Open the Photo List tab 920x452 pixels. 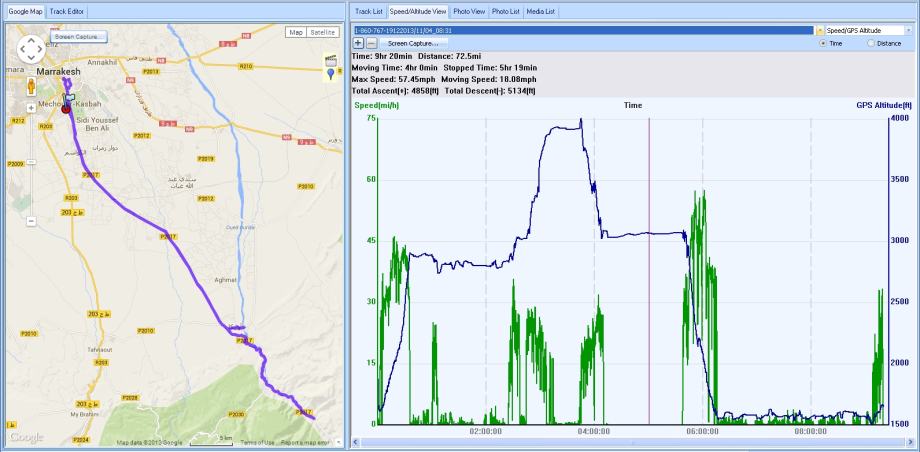505,11
